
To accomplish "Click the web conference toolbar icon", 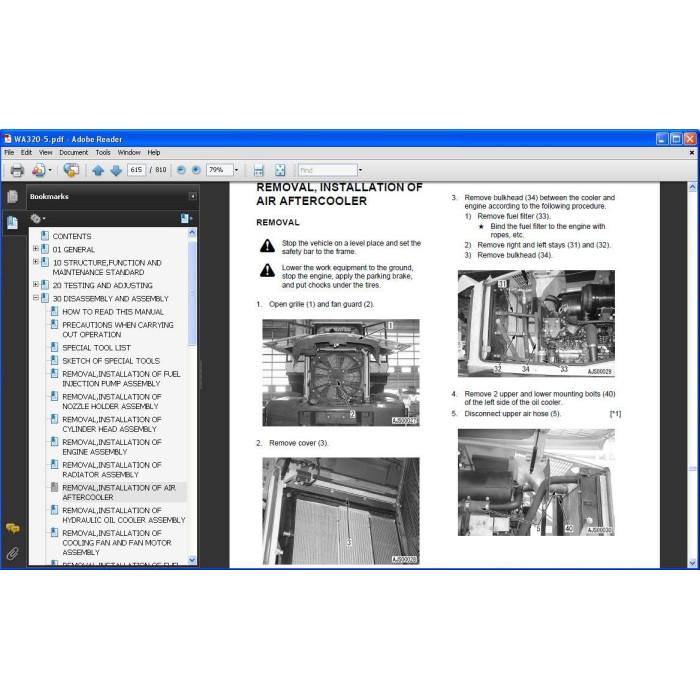I will click(71, 170).
